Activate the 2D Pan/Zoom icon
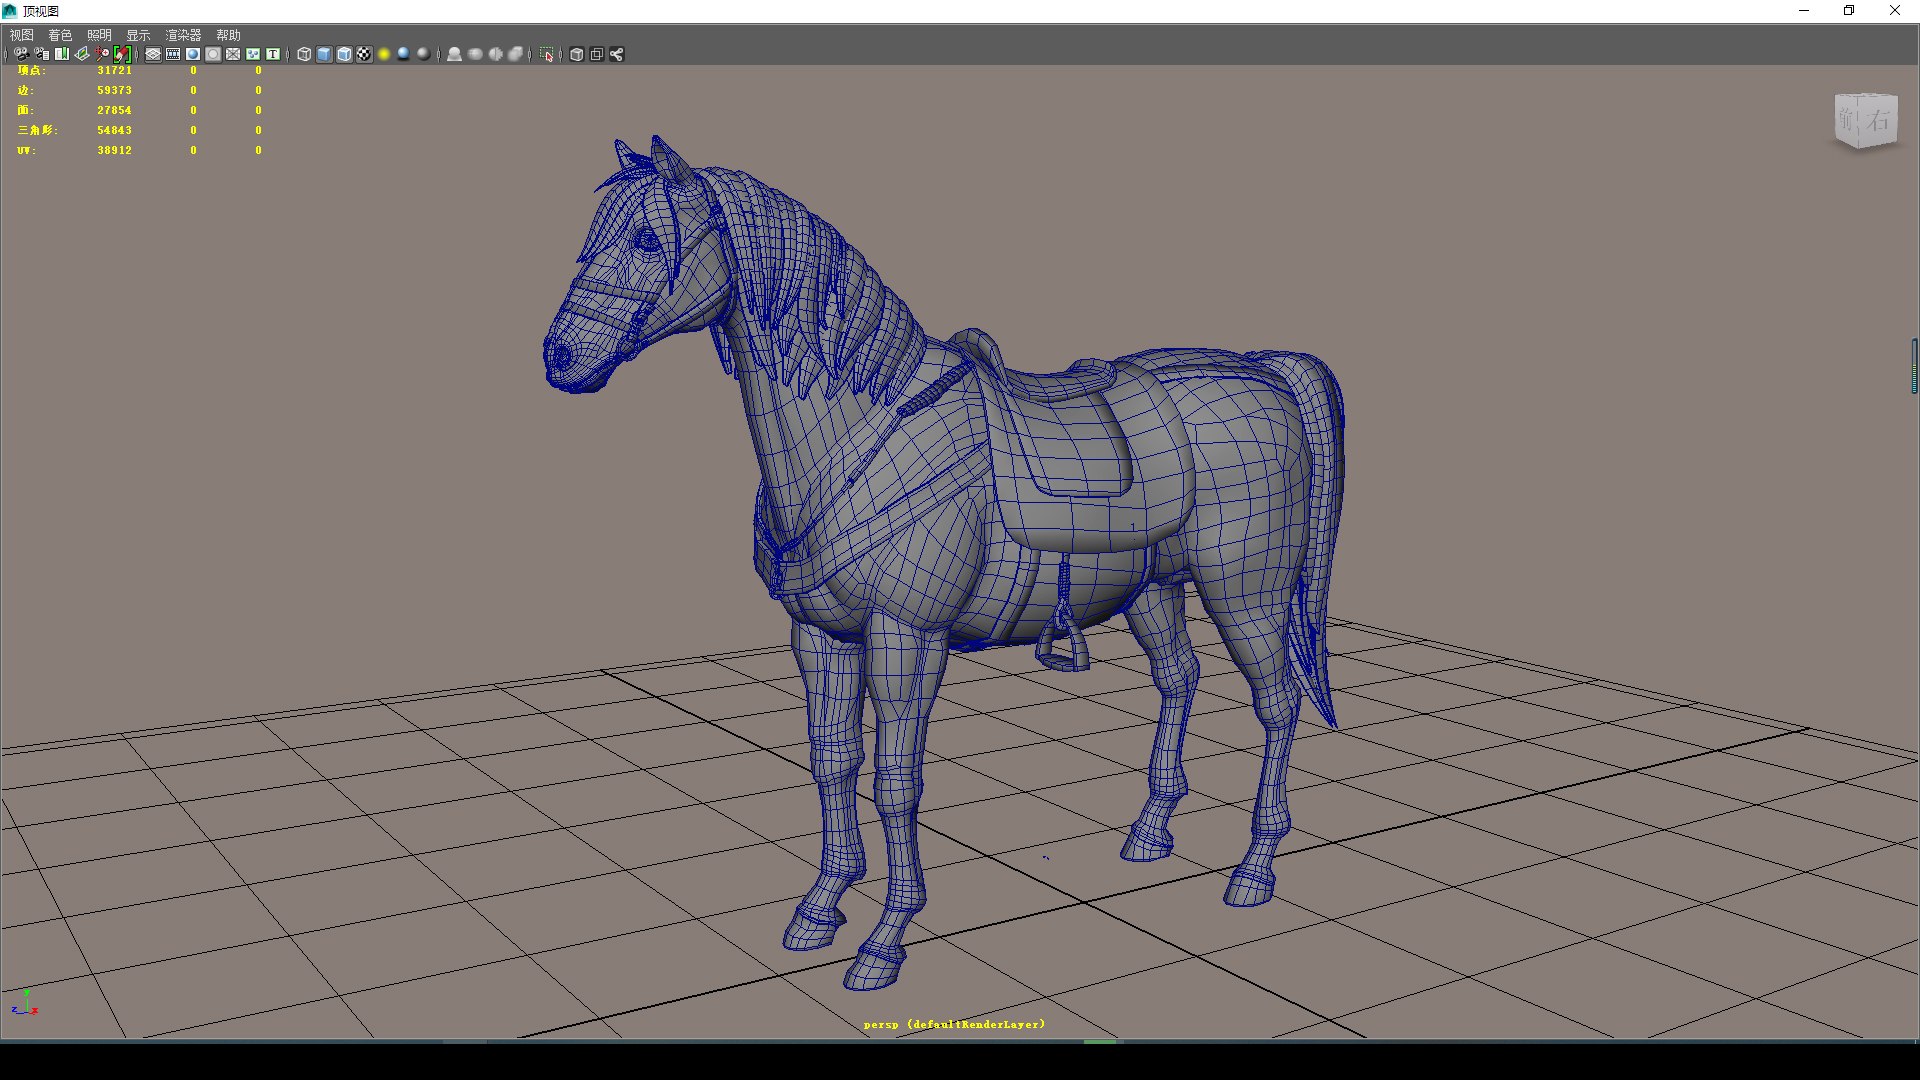Image resolution: width=1920 pixels, height=1080 pixels. point(102,54)
